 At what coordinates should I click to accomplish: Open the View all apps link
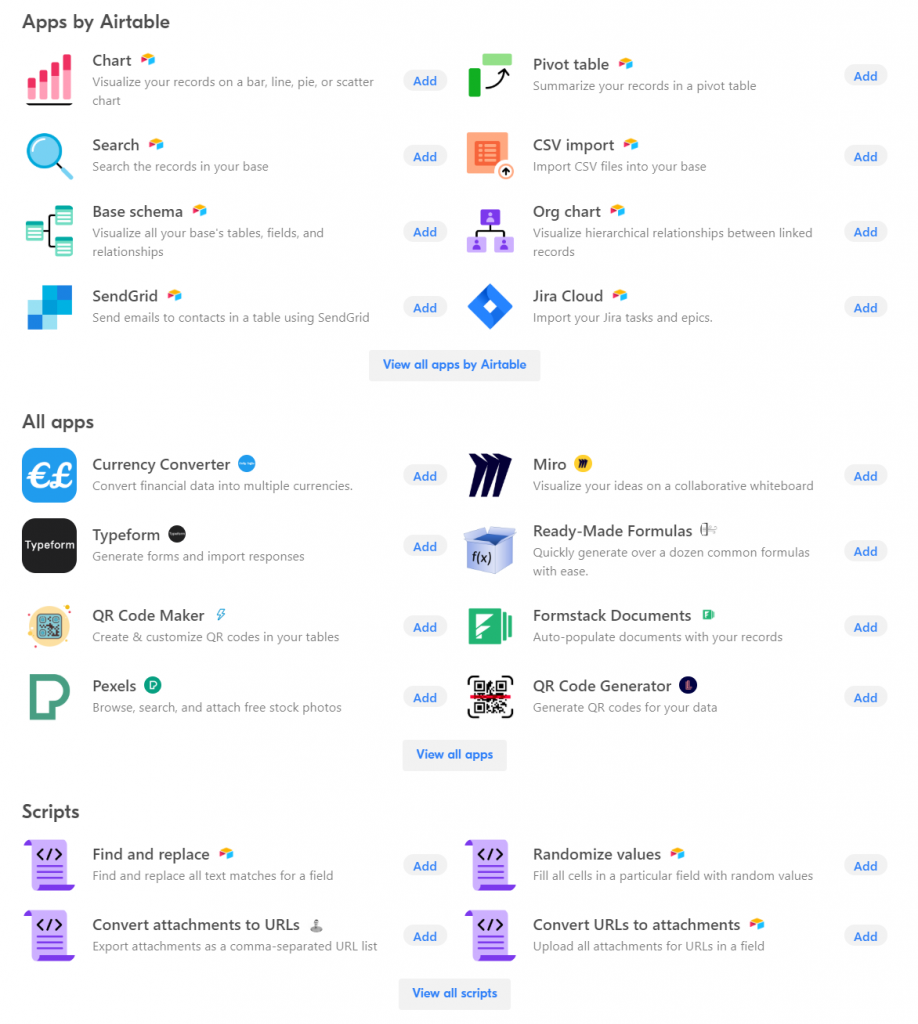tap(454, 755)
